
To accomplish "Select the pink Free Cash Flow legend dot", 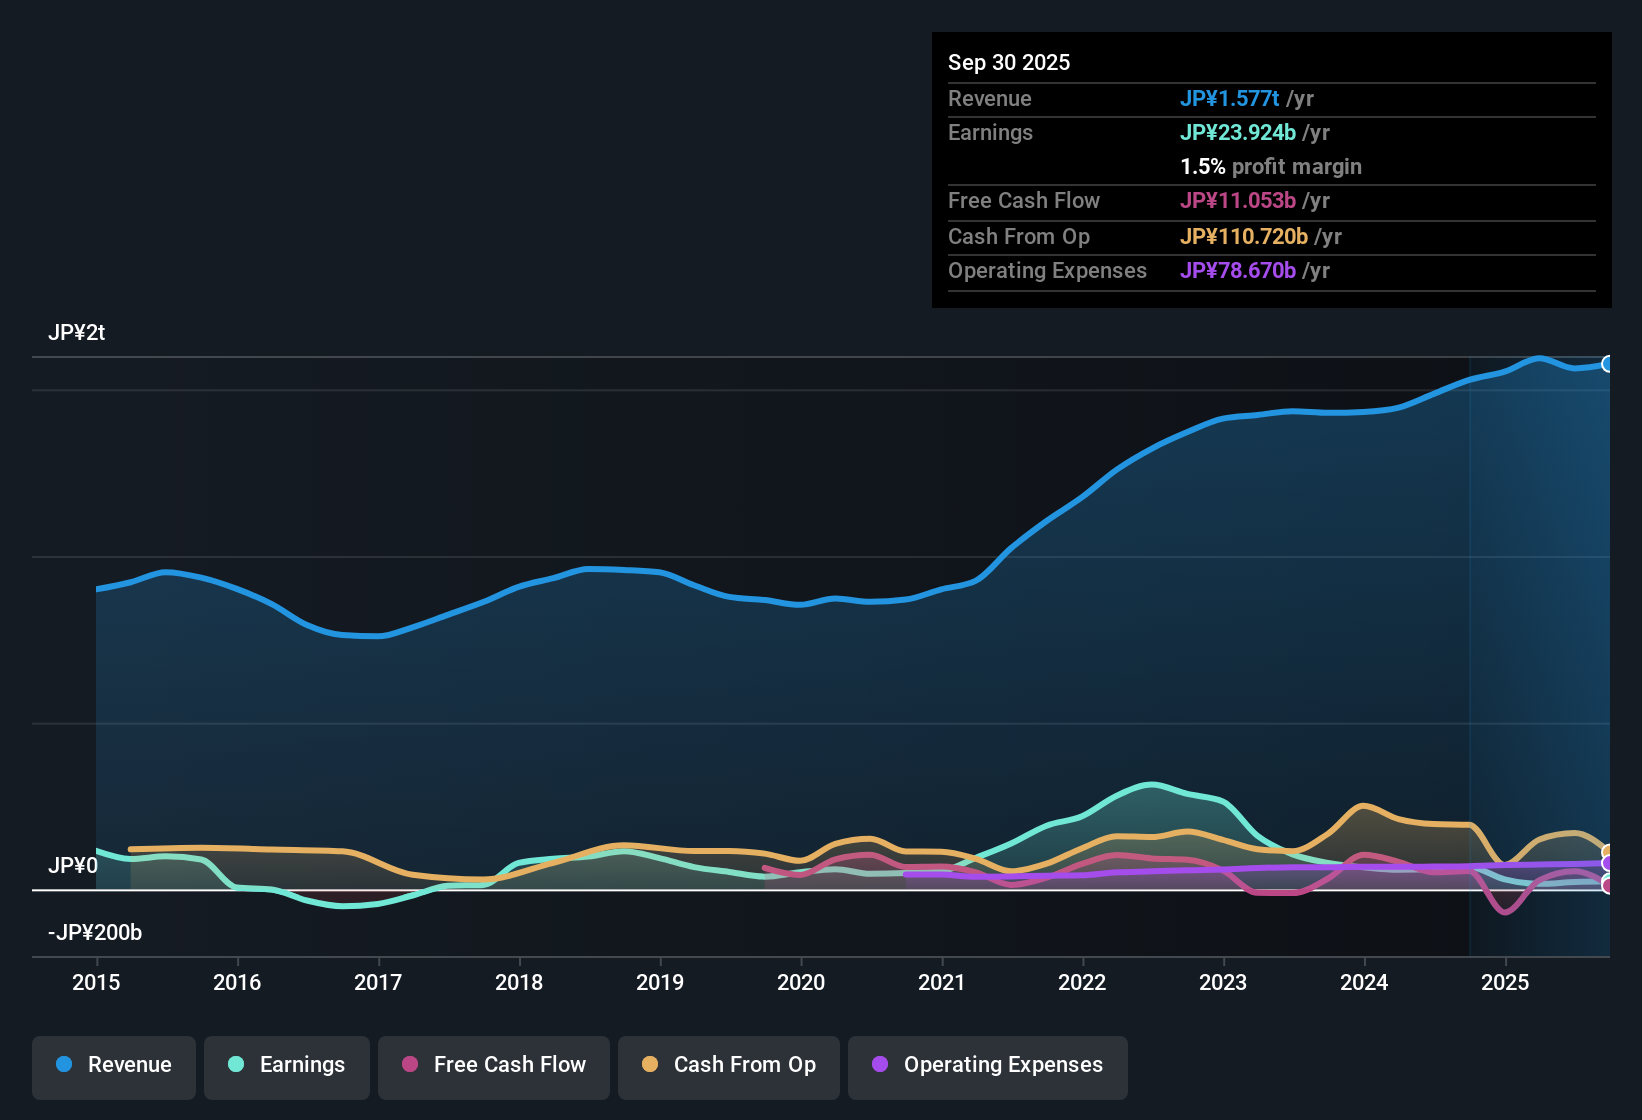I will tap(410, 1065).
